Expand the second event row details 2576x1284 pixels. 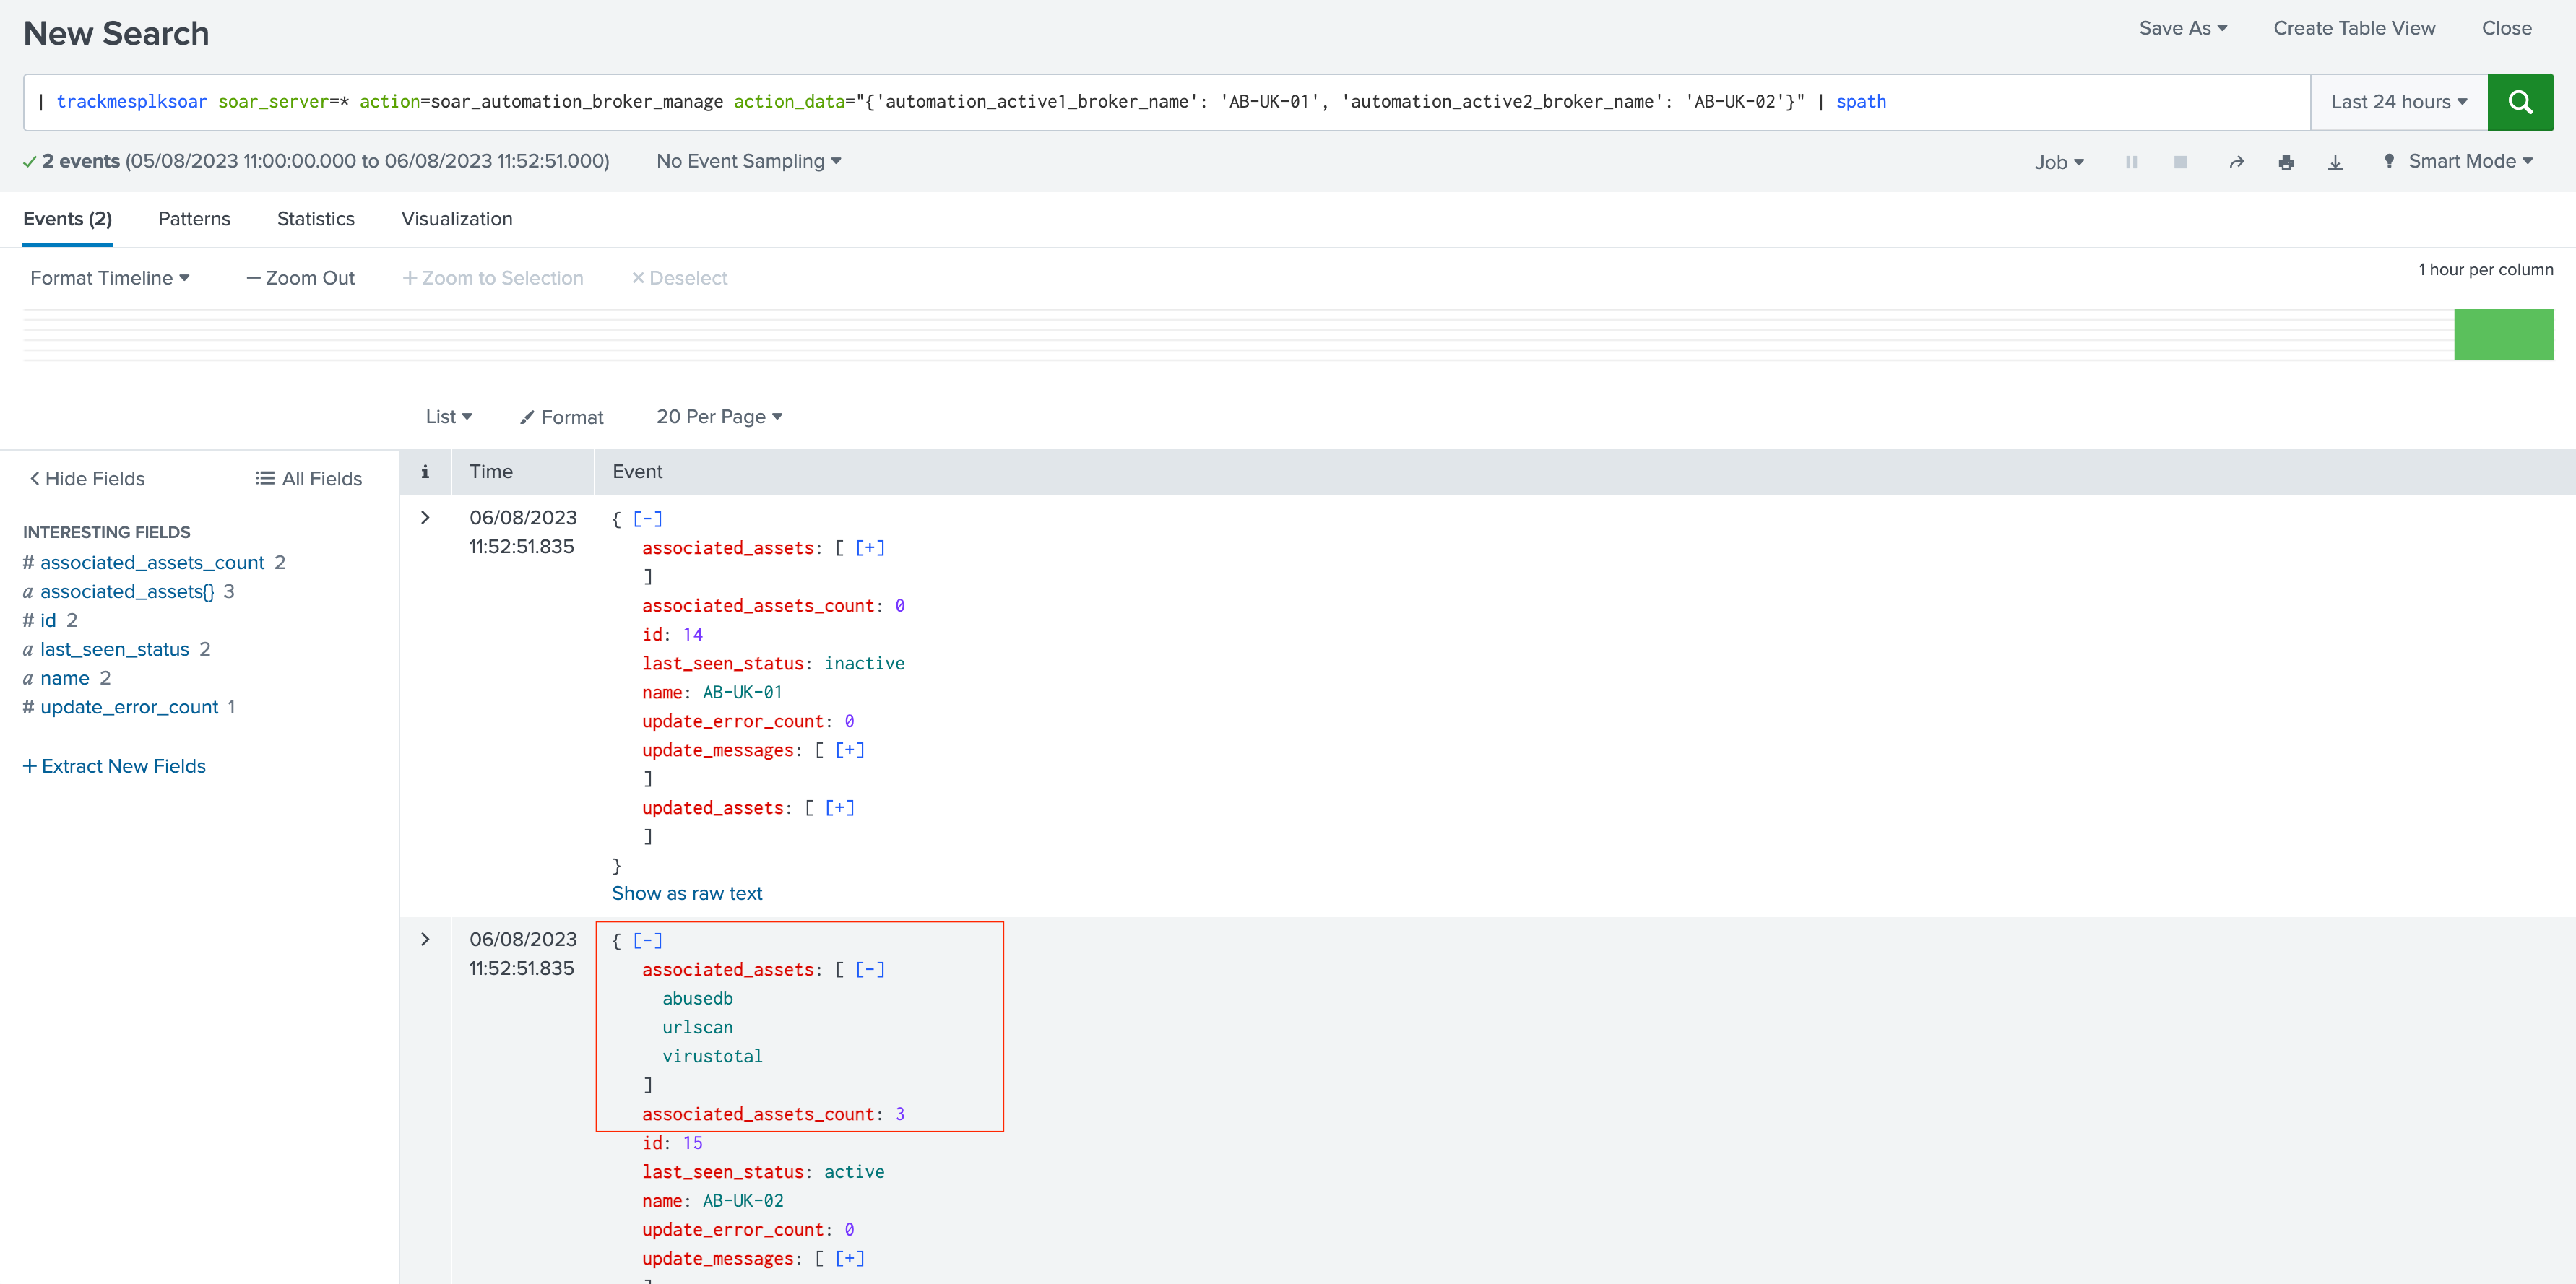click(425, 940)
